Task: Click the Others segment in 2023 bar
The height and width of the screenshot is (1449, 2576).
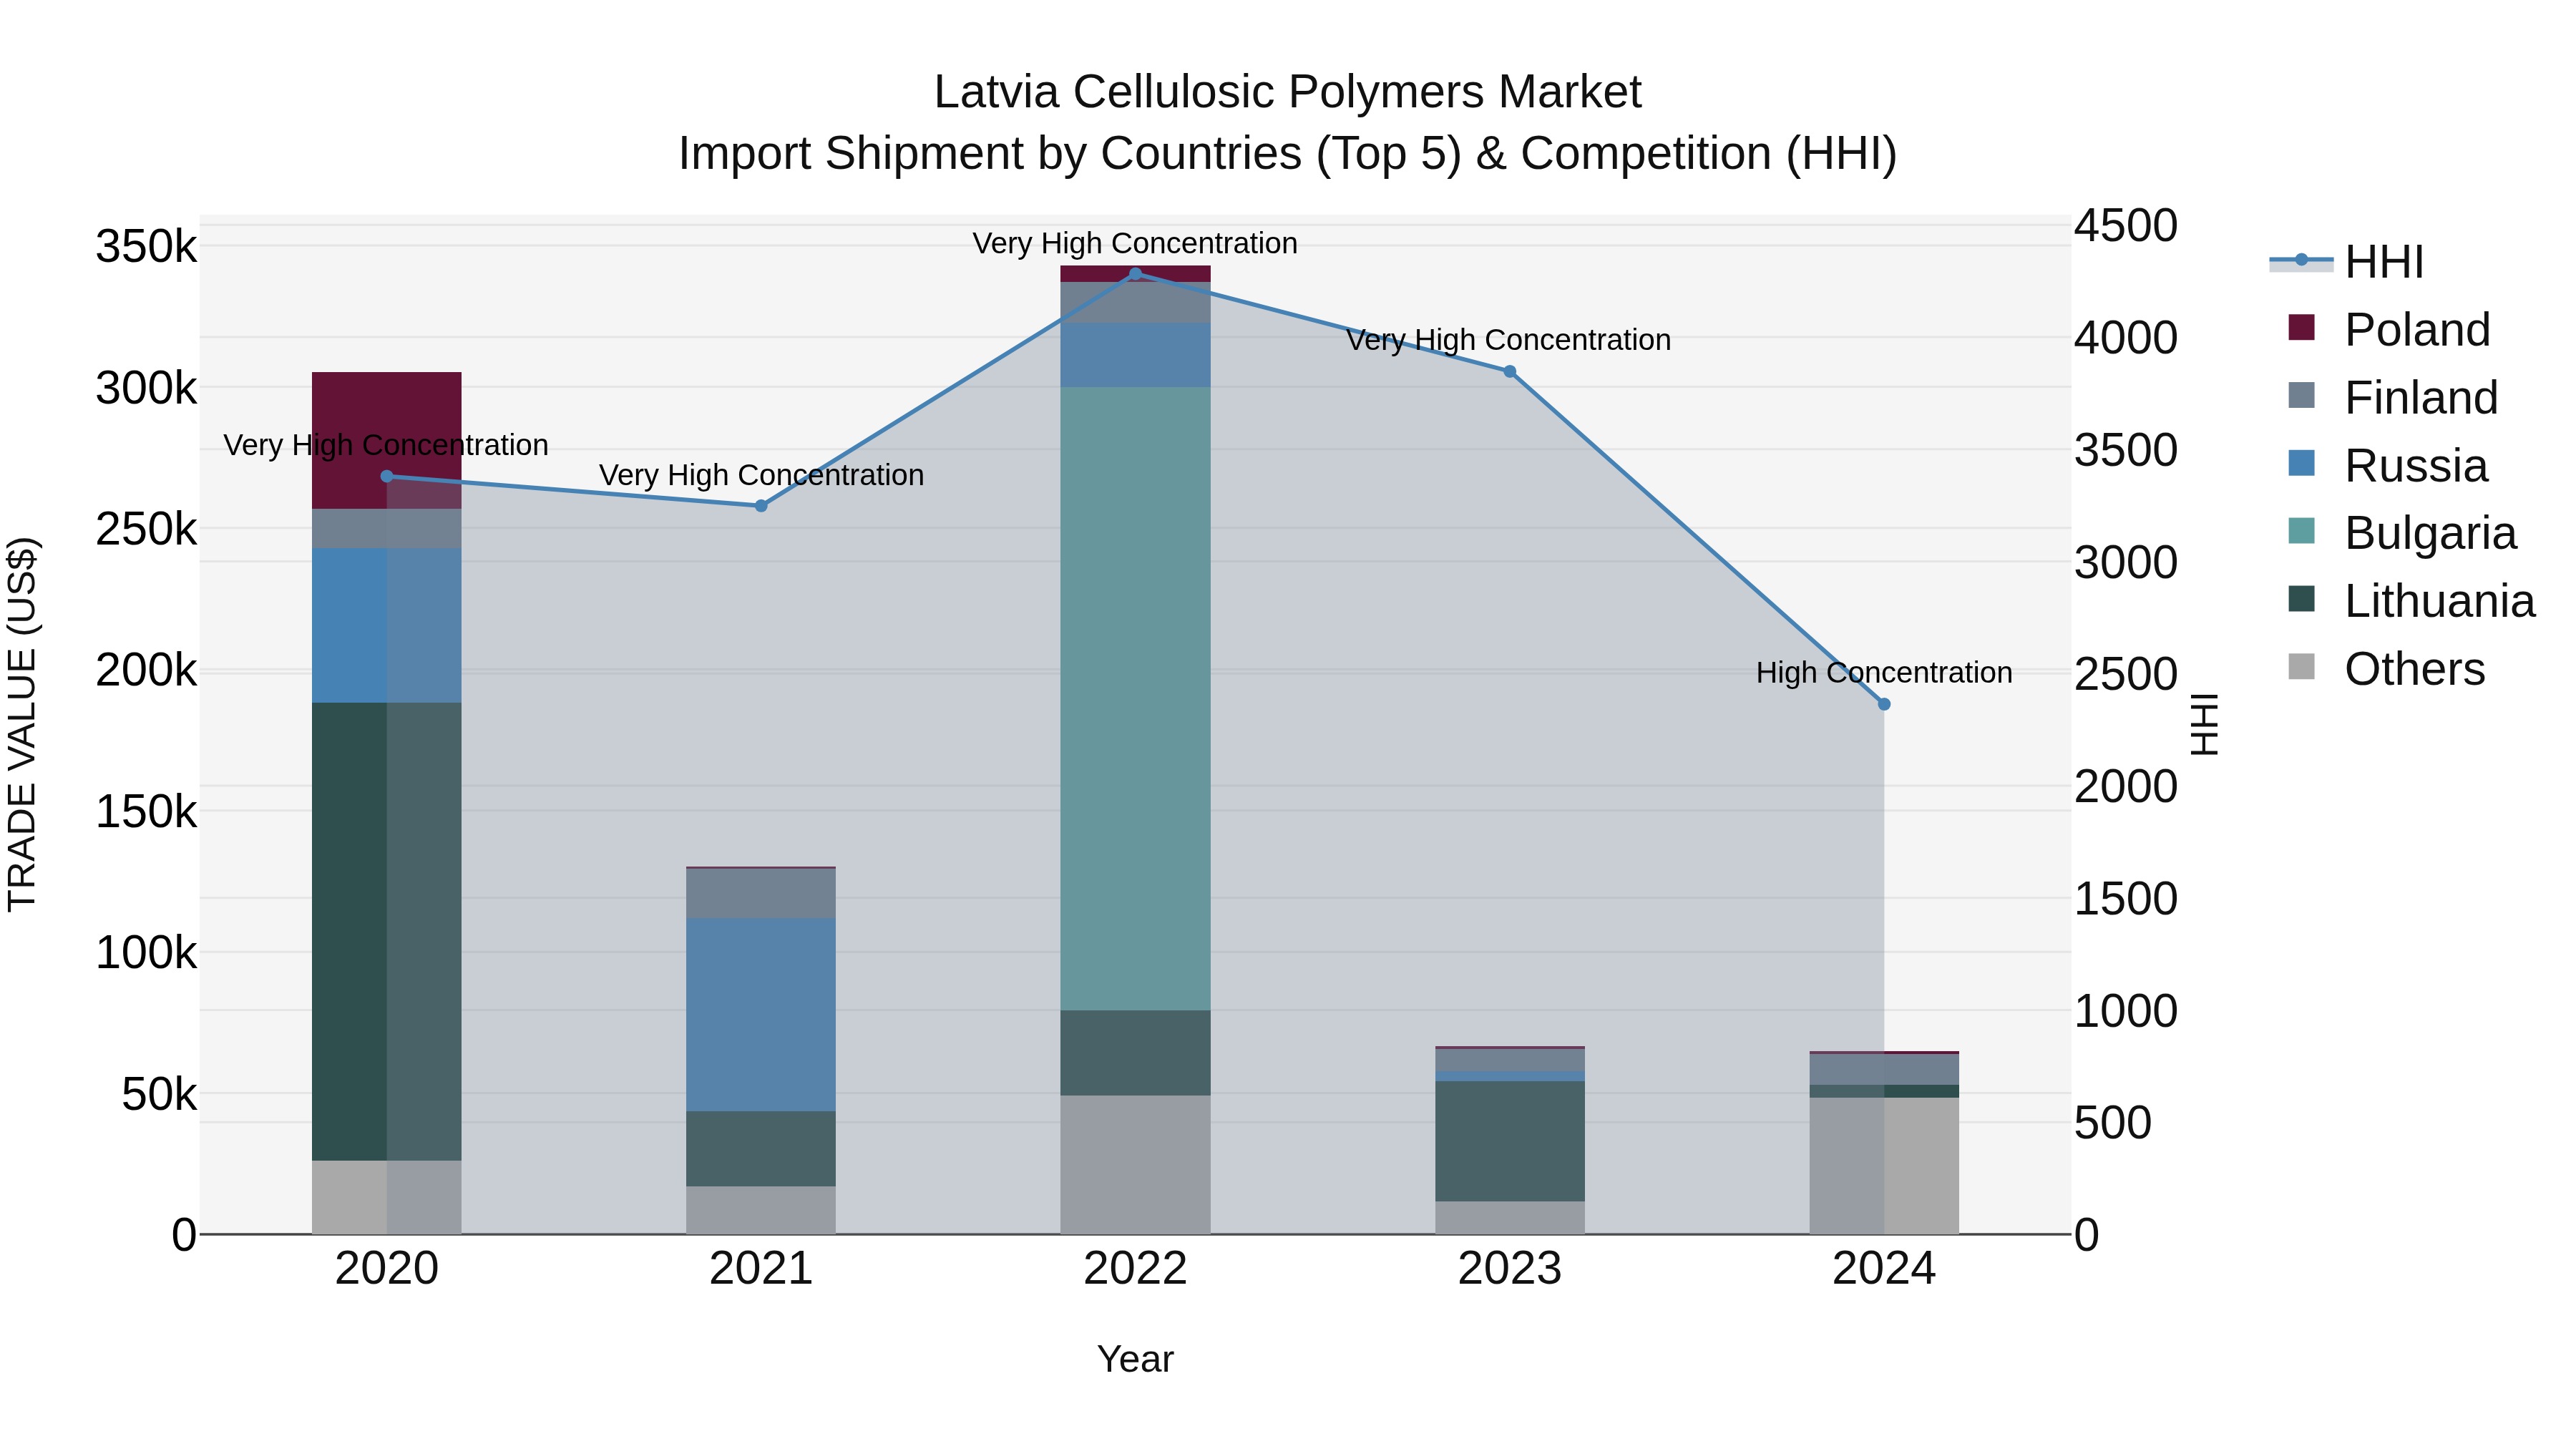Action: [x=1510, y=1218]
